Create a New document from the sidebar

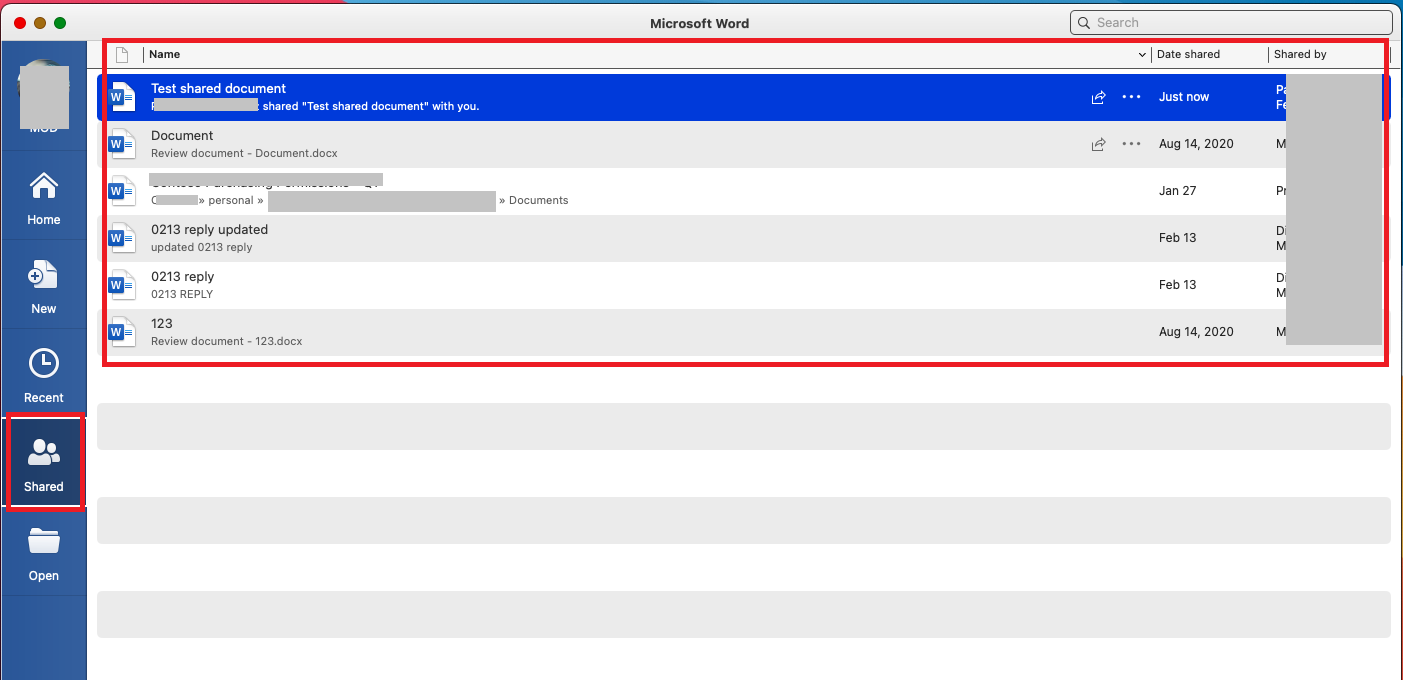[43, 287]
